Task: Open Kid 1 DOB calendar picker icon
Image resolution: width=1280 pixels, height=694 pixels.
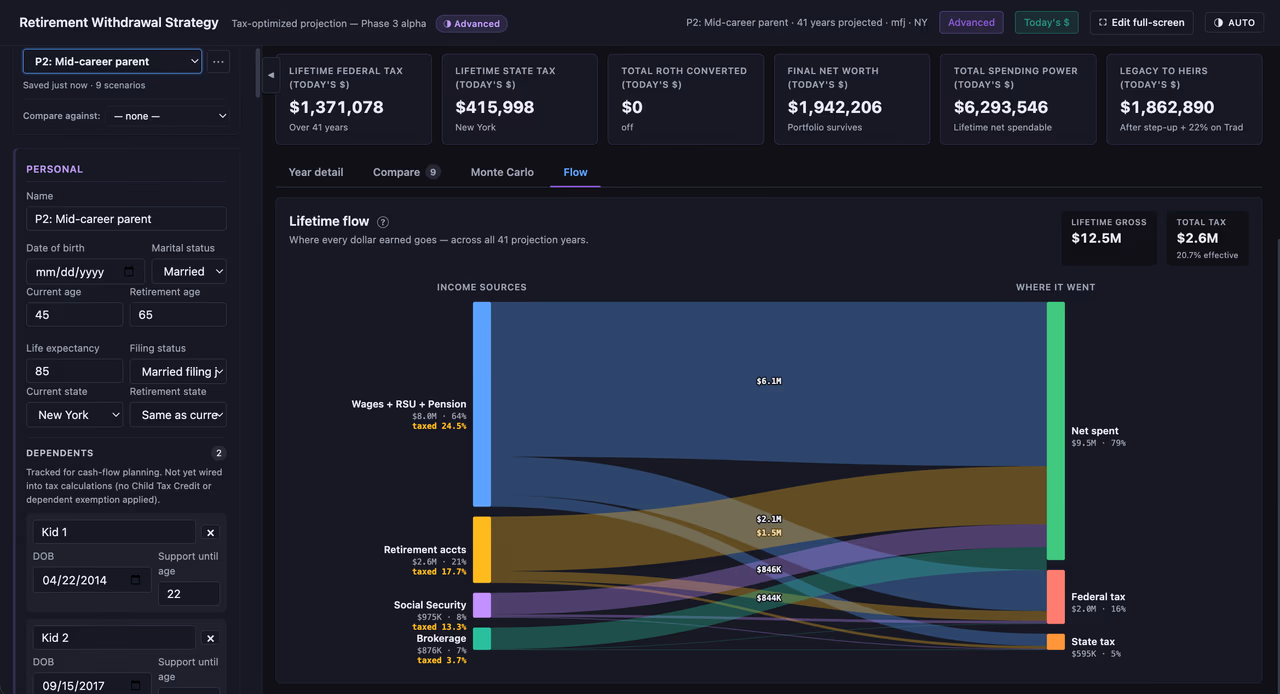Action: pos(136,580)
